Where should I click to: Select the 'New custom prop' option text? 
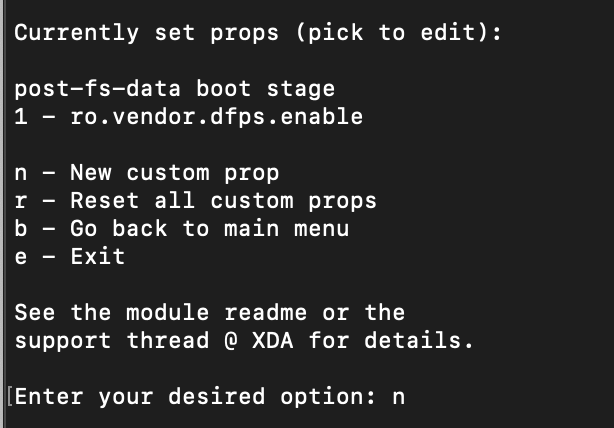174,173
